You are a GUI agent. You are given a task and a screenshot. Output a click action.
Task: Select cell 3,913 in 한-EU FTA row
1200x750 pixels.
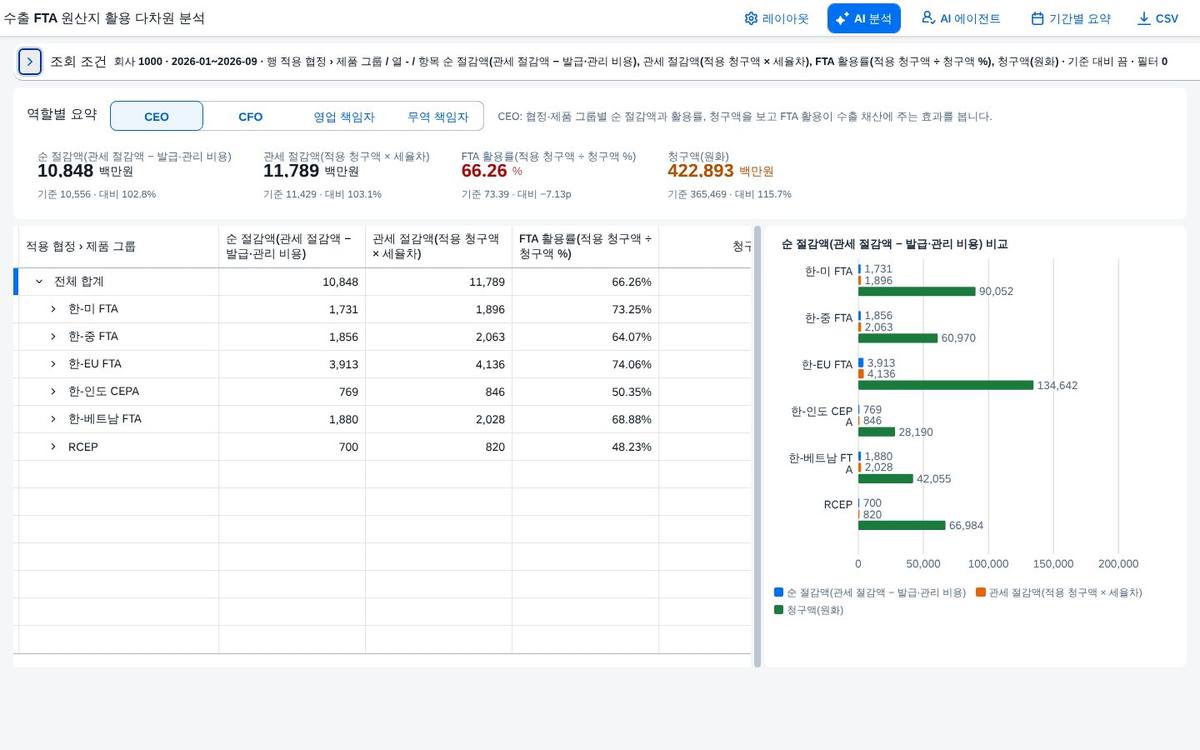[x=292, y=364]
